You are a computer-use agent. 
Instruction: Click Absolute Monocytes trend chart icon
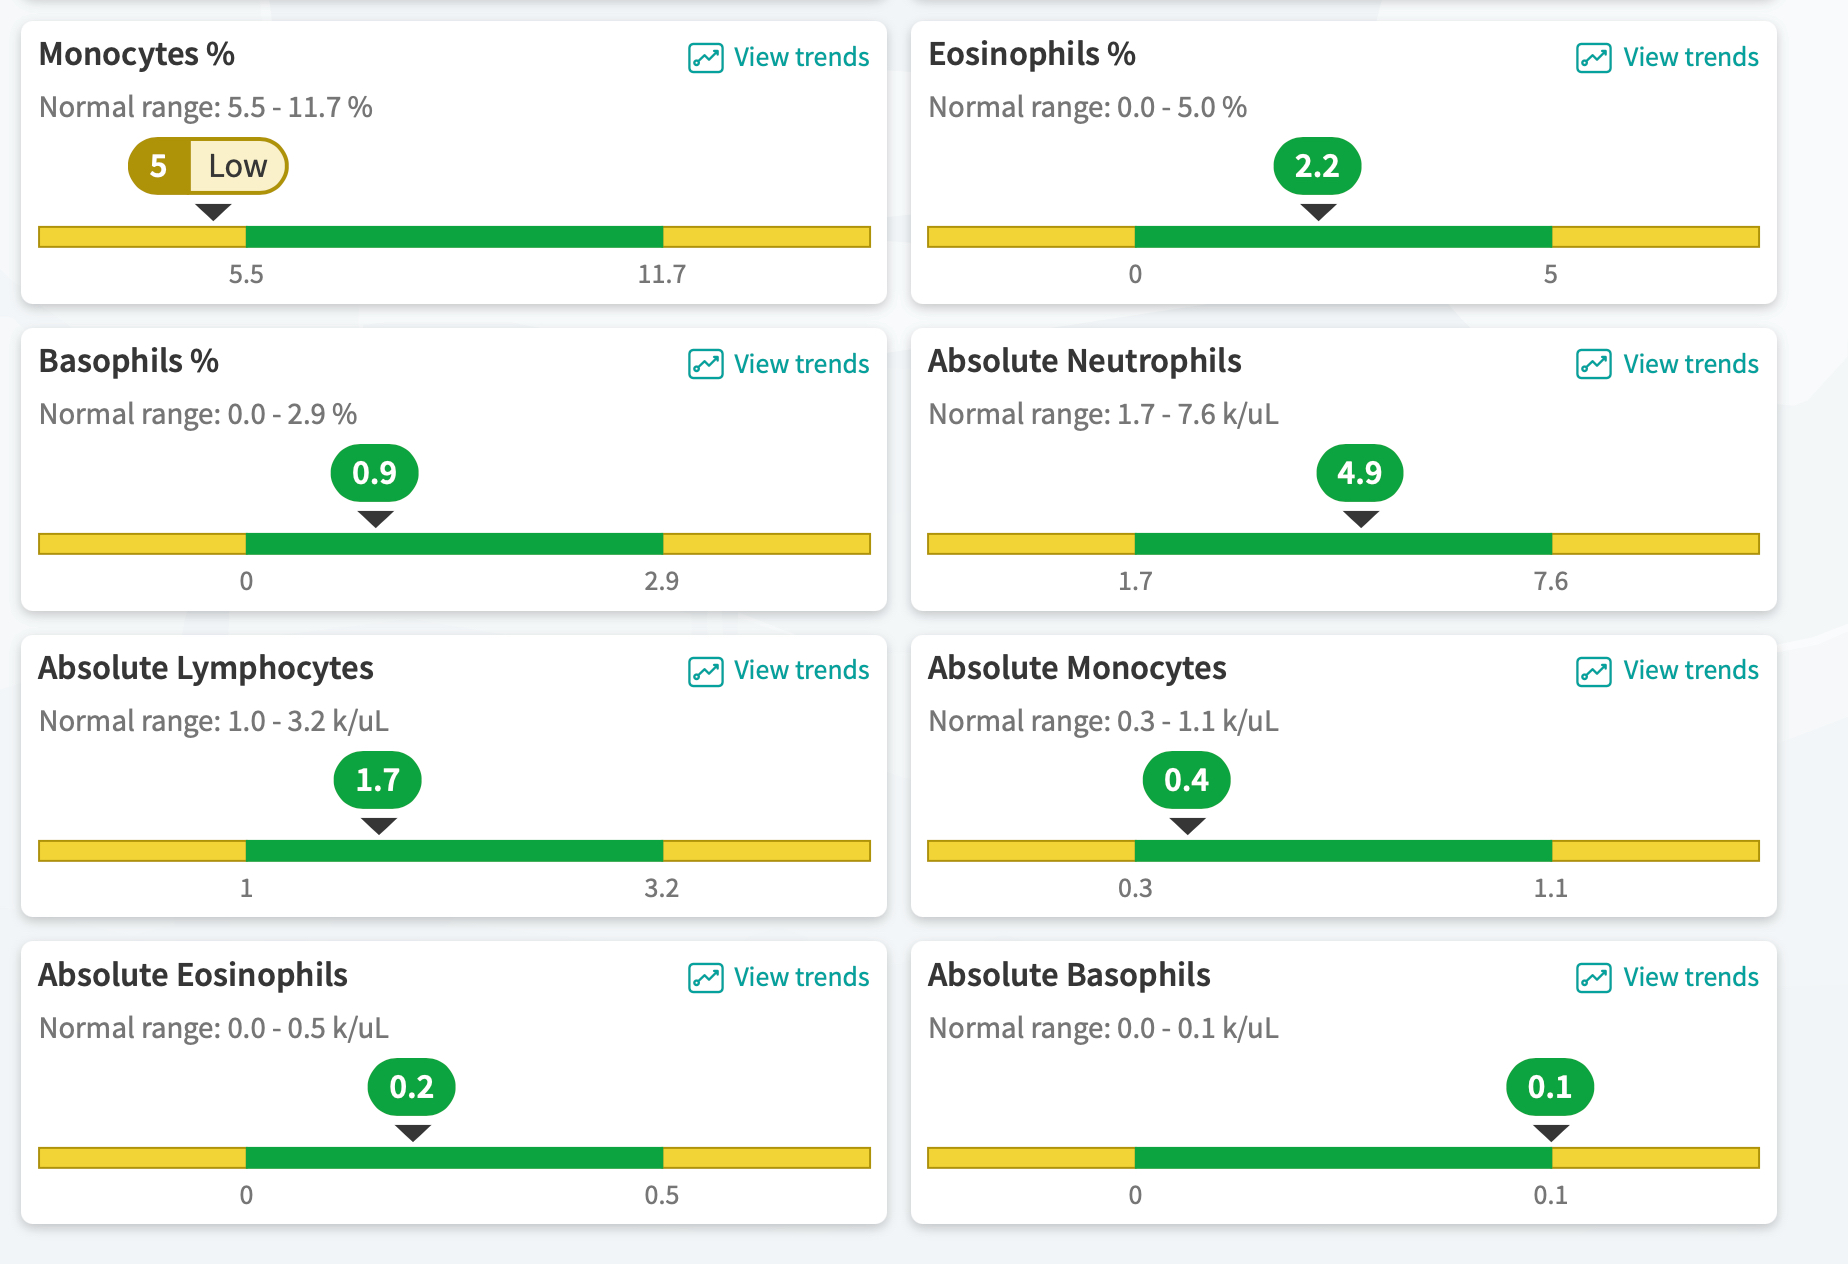[1593, 671]
